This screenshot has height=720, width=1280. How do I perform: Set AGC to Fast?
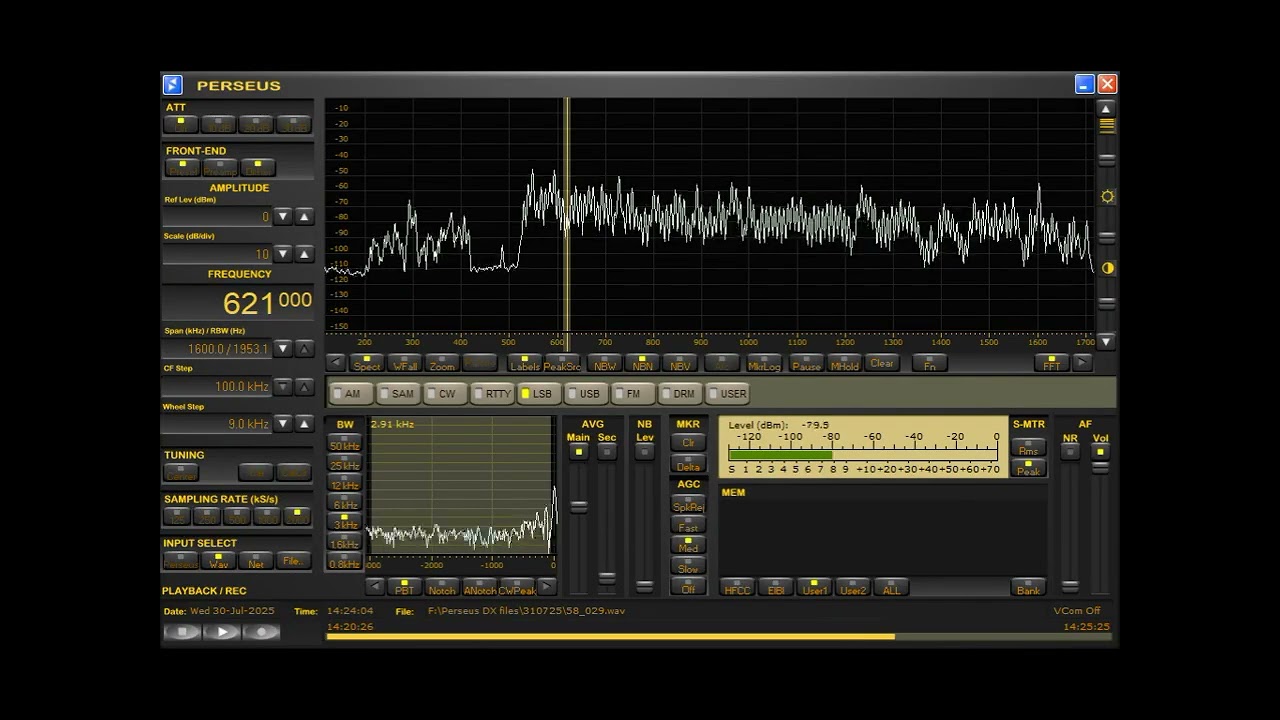click(x=688, y=525)
